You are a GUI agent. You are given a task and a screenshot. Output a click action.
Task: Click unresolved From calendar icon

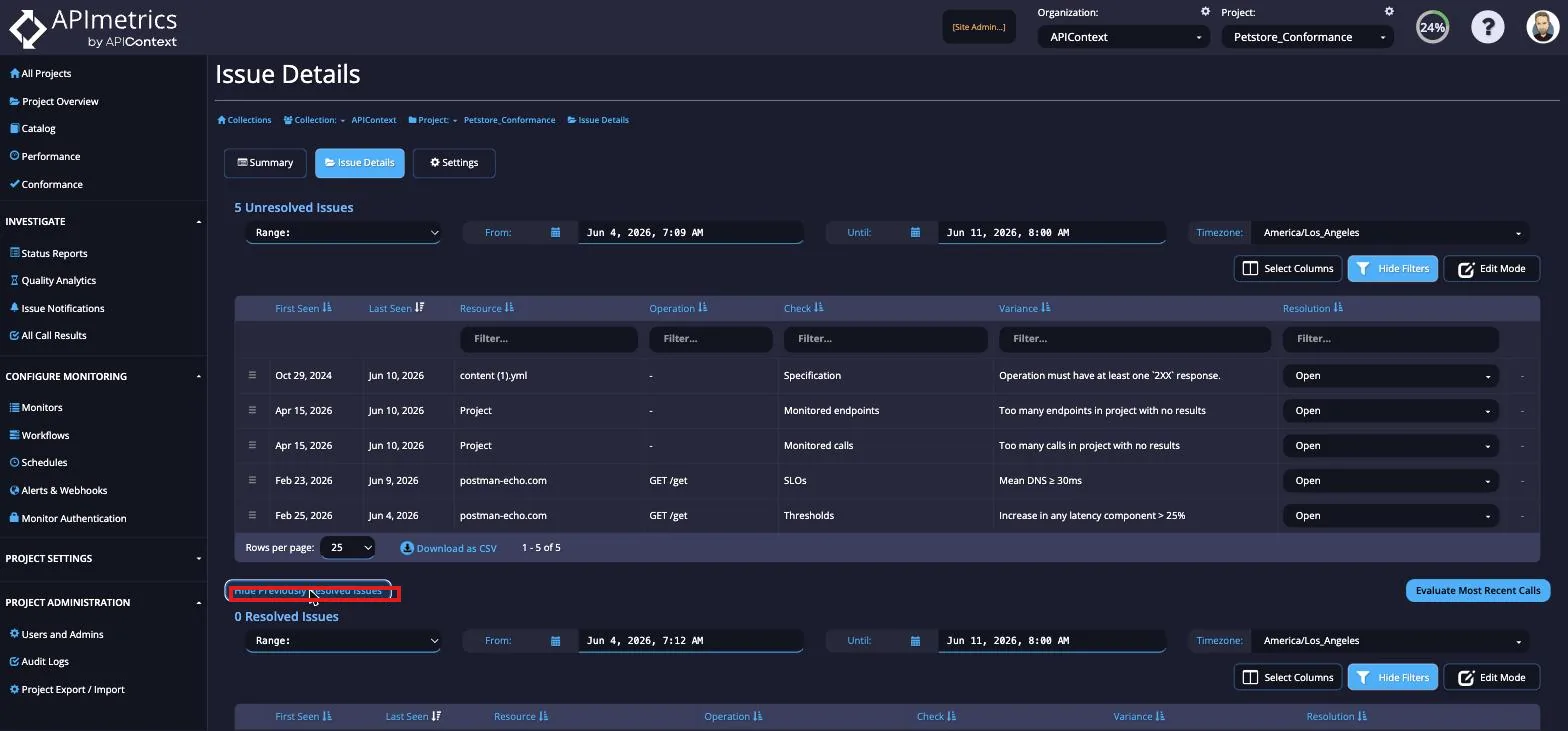[x=555, y=232]
